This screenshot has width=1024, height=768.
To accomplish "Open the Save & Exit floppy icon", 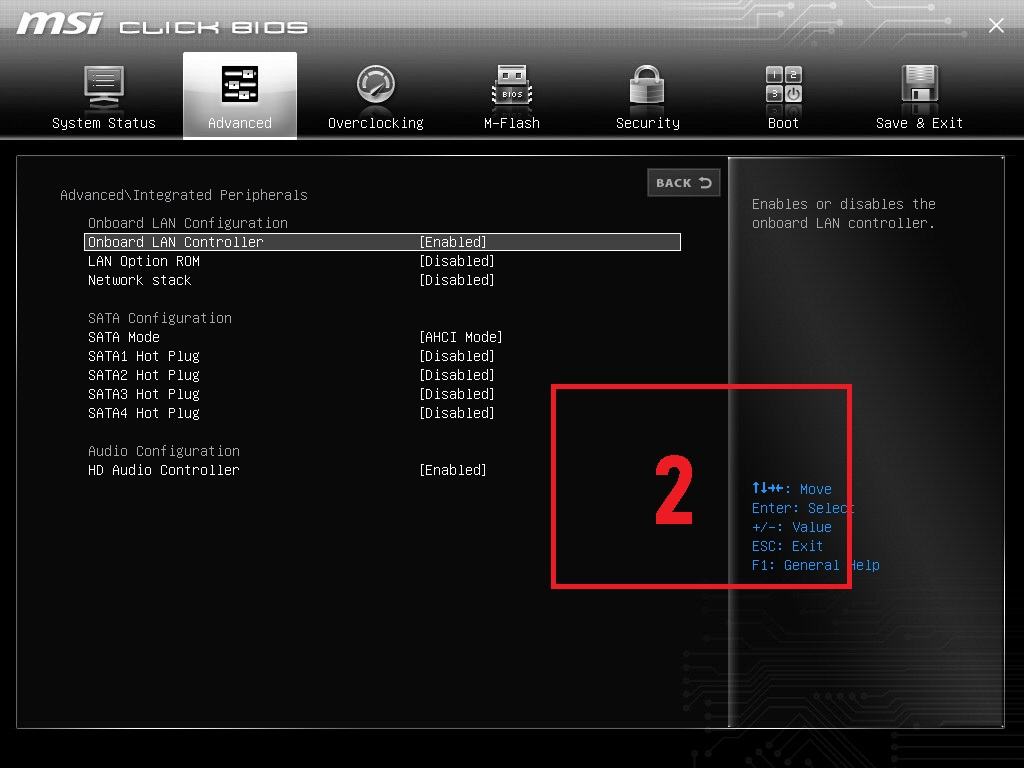I will pyautogui.click(x=920, y=84).
